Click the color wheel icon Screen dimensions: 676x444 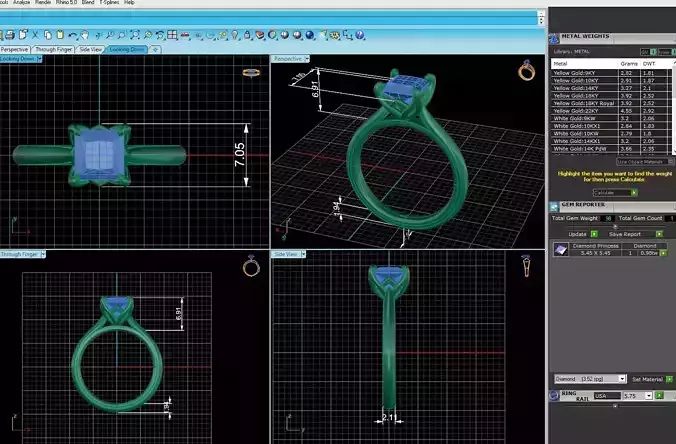pos(272,35)
